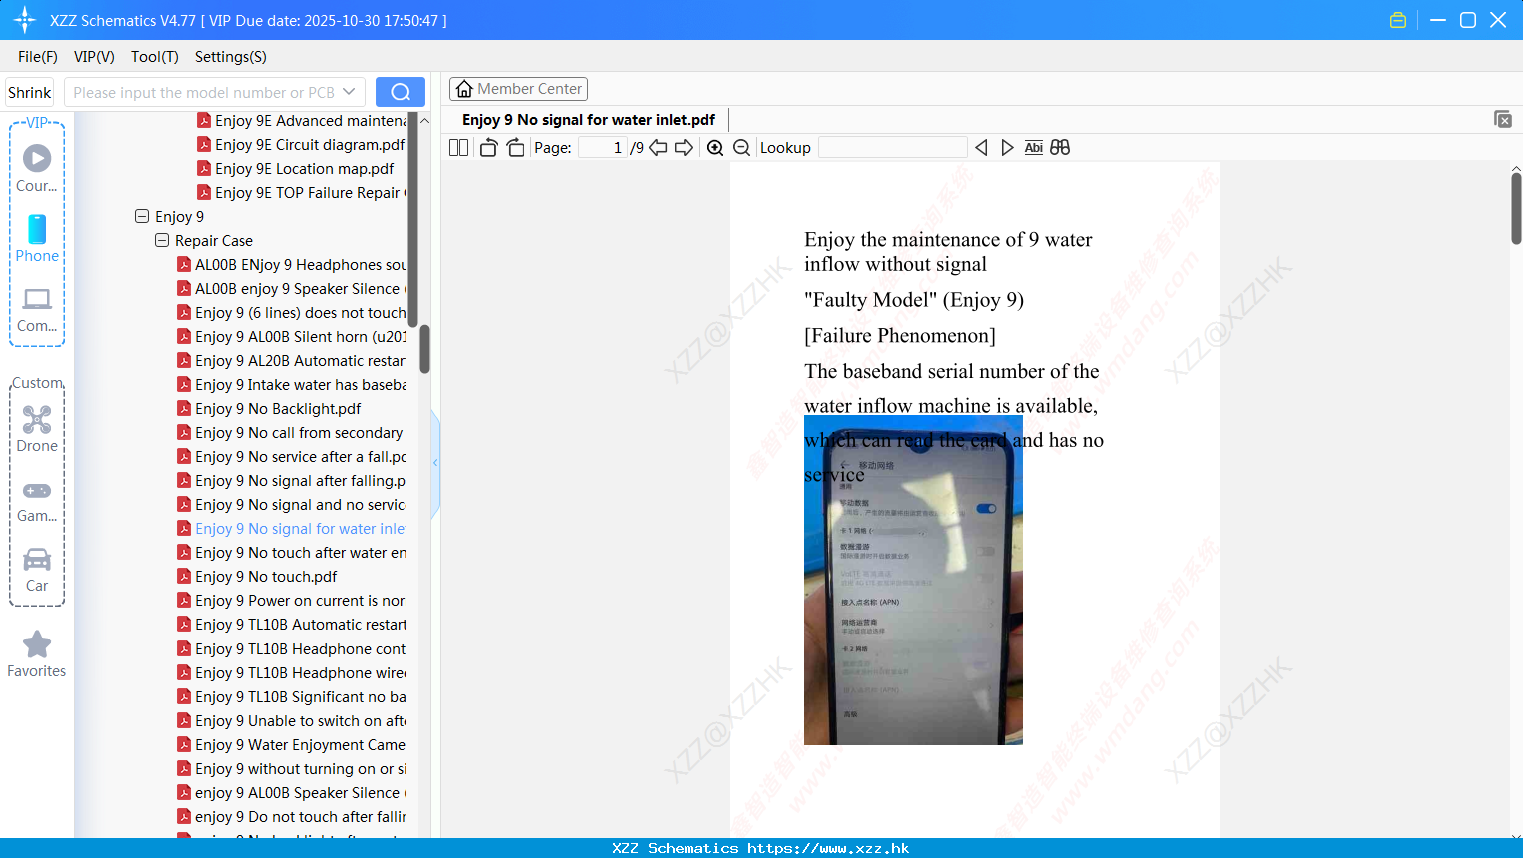Click the binoculars search icon
1523x858 pixels.
coord(1060,148)
